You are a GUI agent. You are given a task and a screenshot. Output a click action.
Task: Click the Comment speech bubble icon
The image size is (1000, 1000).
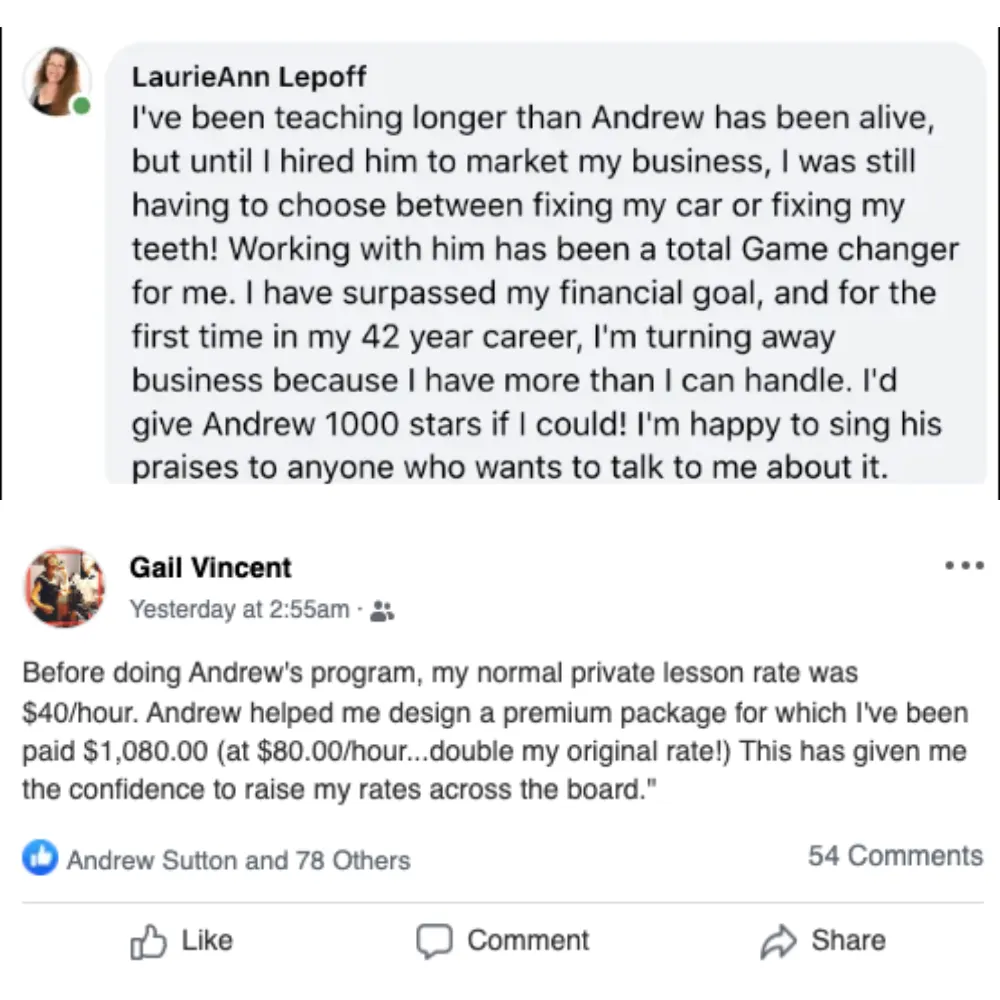click(x=434, y=941)
